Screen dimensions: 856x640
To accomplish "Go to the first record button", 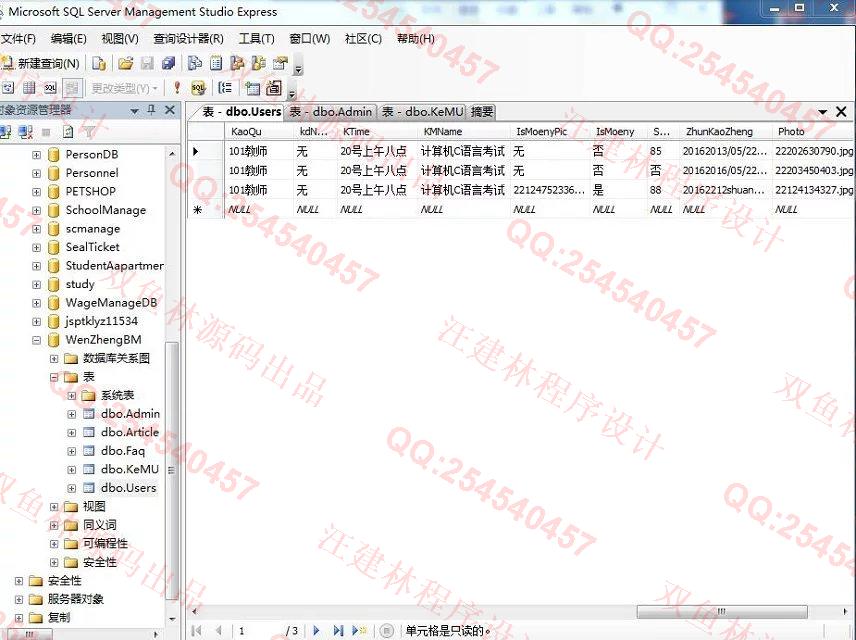I will [x=197, y=631].
